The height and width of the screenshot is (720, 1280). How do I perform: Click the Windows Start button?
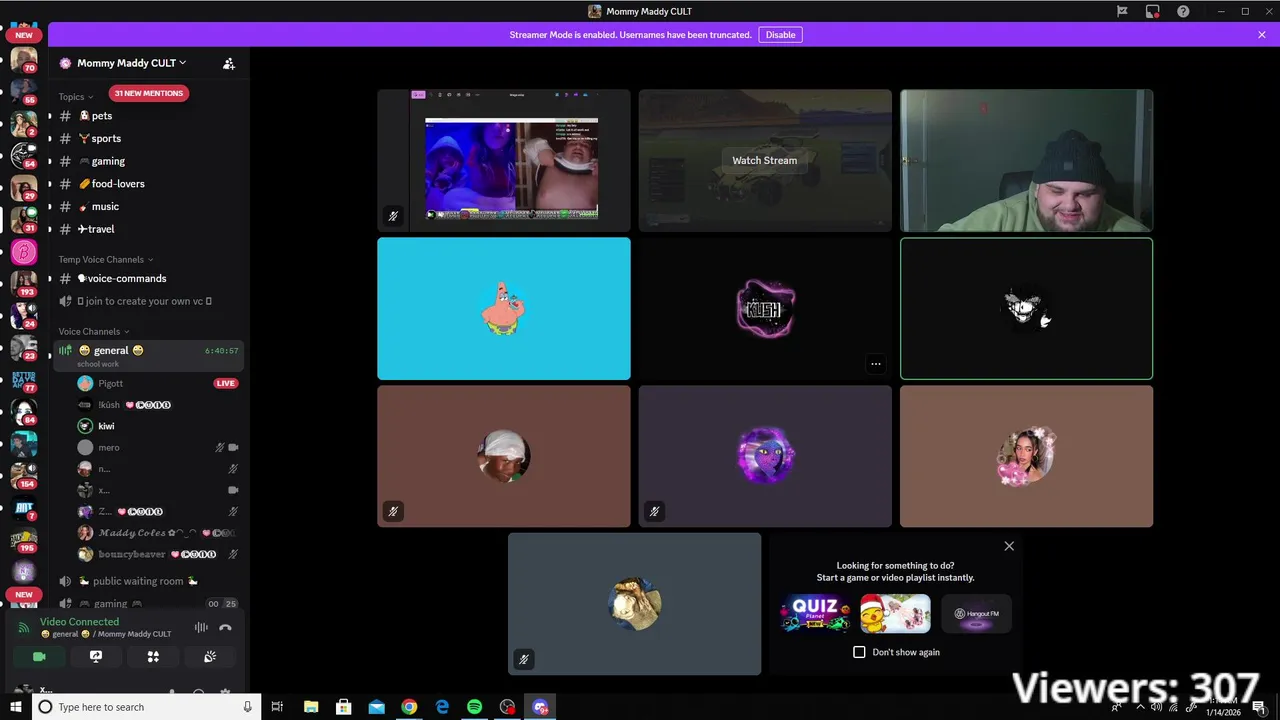[16, 707]
